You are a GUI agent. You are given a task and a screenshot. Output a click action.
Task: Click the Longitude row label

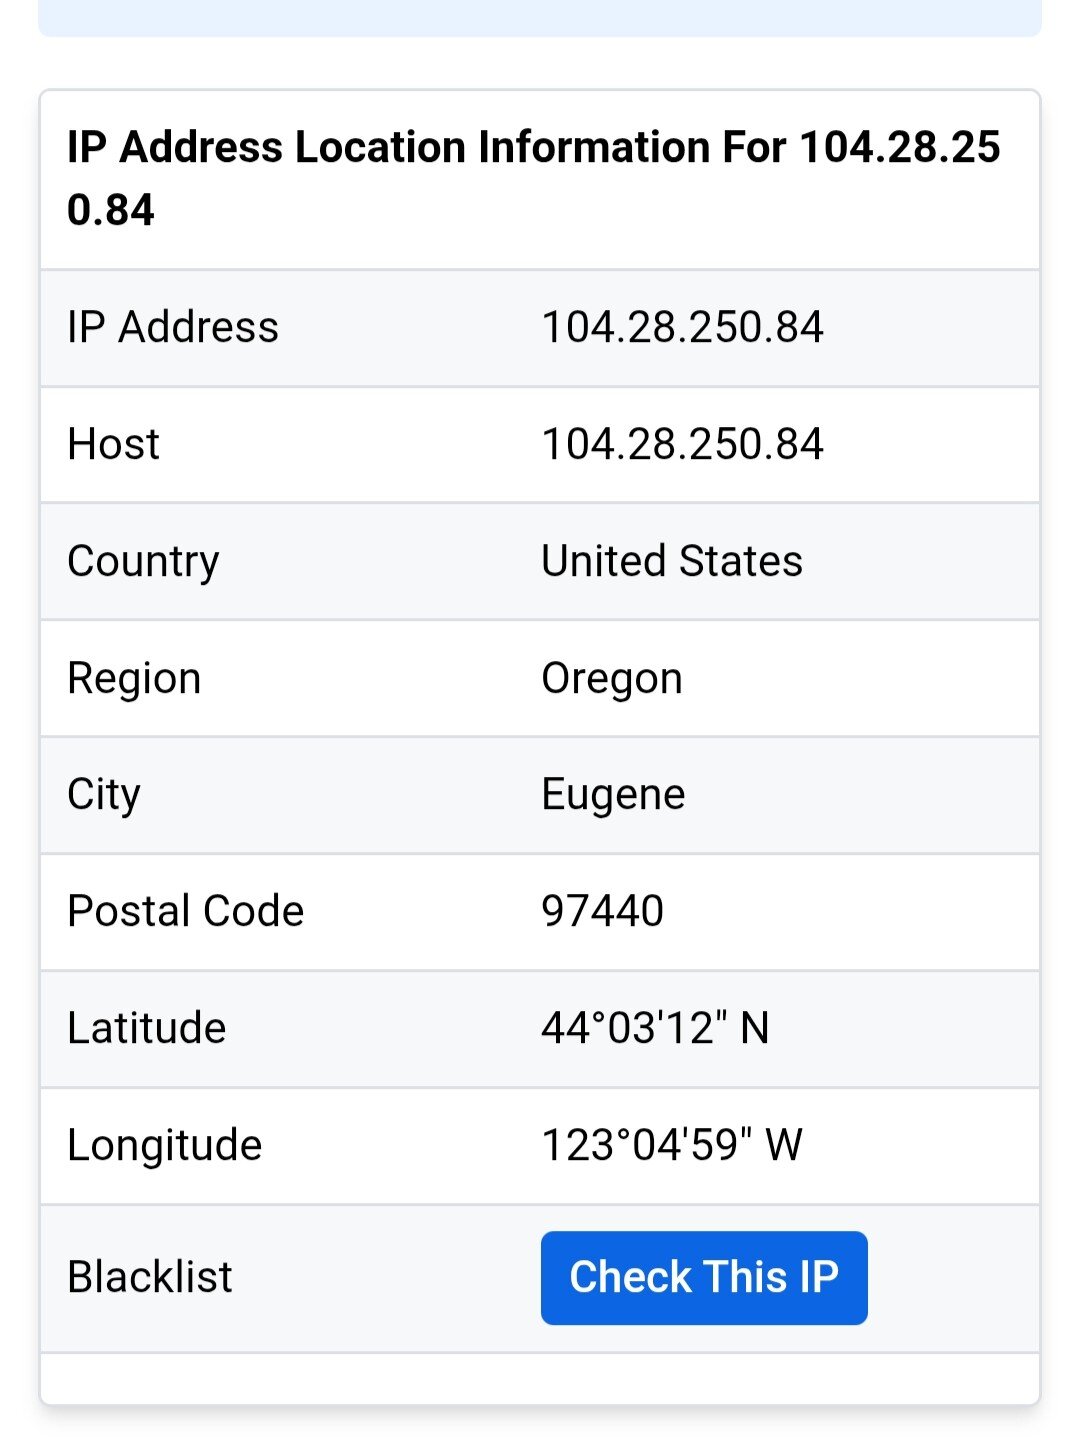(x=164, y=1145)
